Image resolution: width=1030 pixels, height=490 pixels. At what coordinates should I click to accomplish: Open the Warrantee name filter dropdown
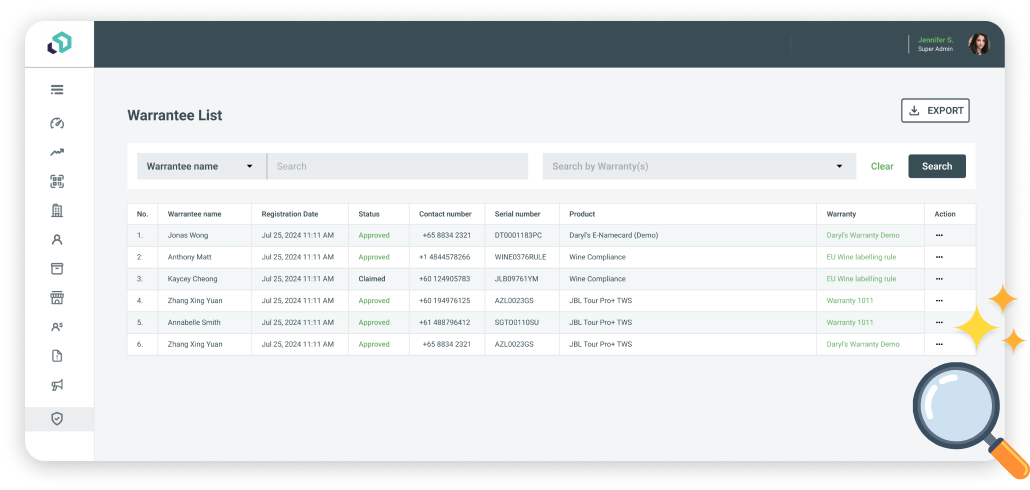tap(201, 166)
